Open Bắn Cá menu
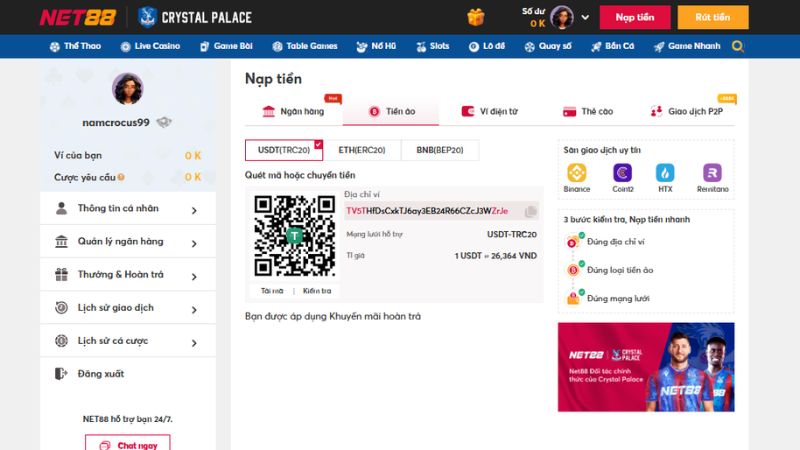The width and height of the screenshot is (800, 450). click(x=612, y=46)
